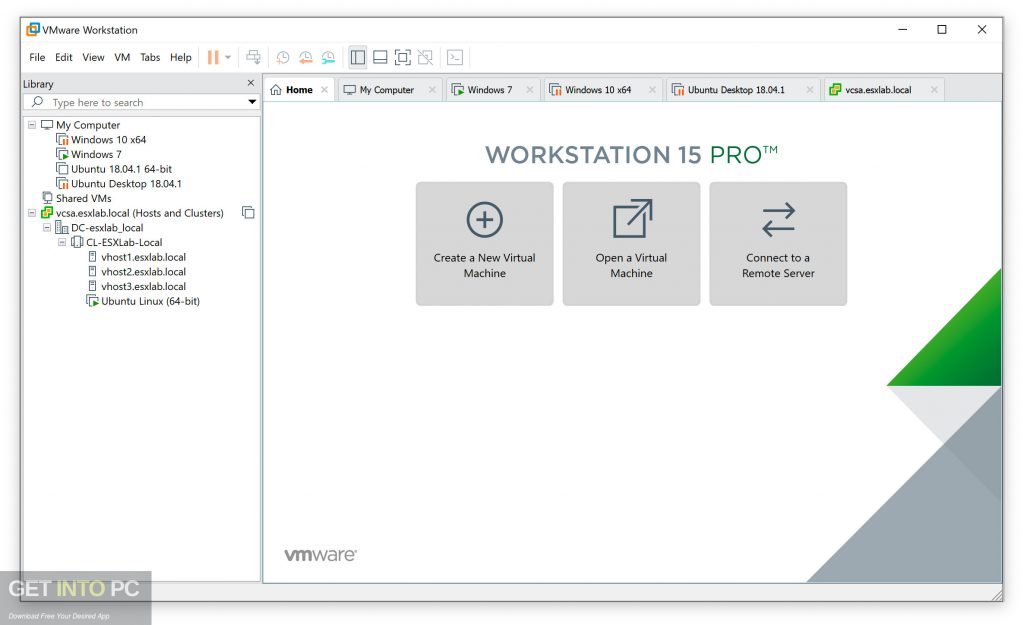Open the File menu
Screen dimensions: 1024x625
tap(37, 57)
